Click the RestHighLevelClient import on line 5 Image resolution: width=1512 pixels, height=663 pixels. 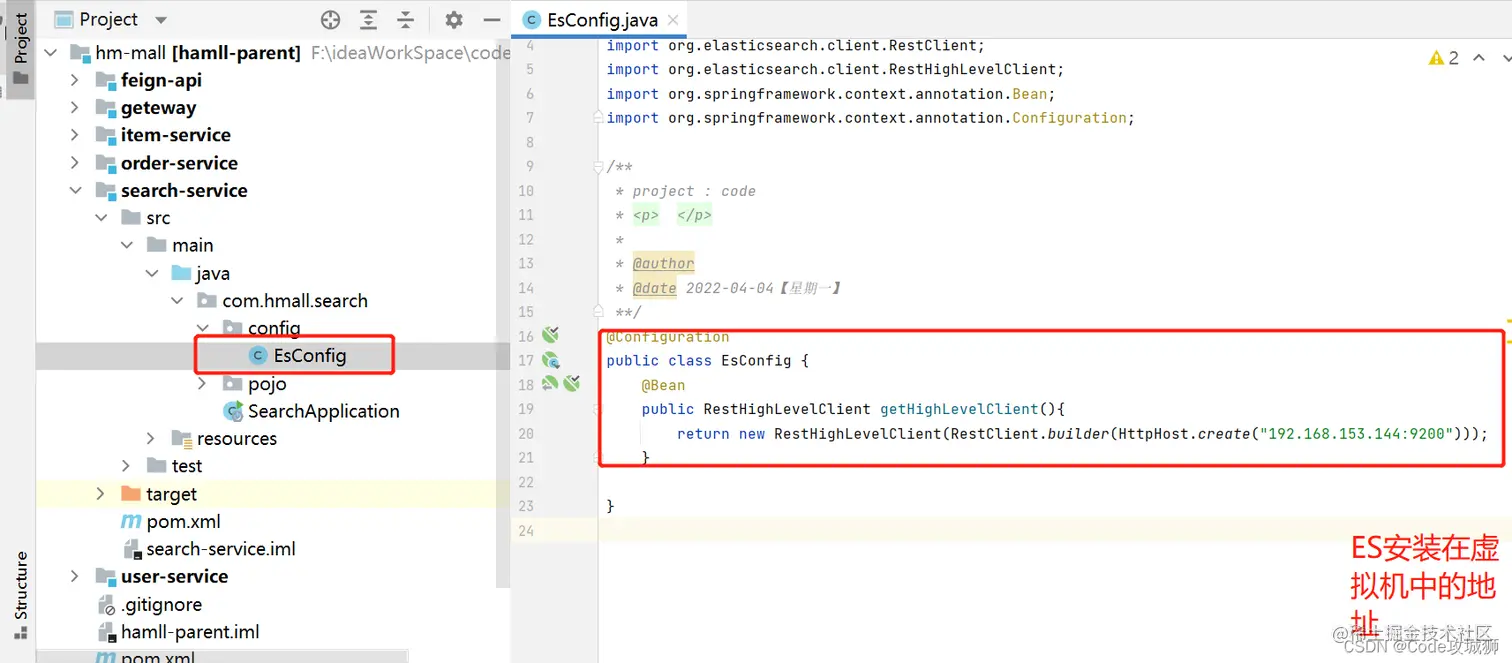(835, 69)
